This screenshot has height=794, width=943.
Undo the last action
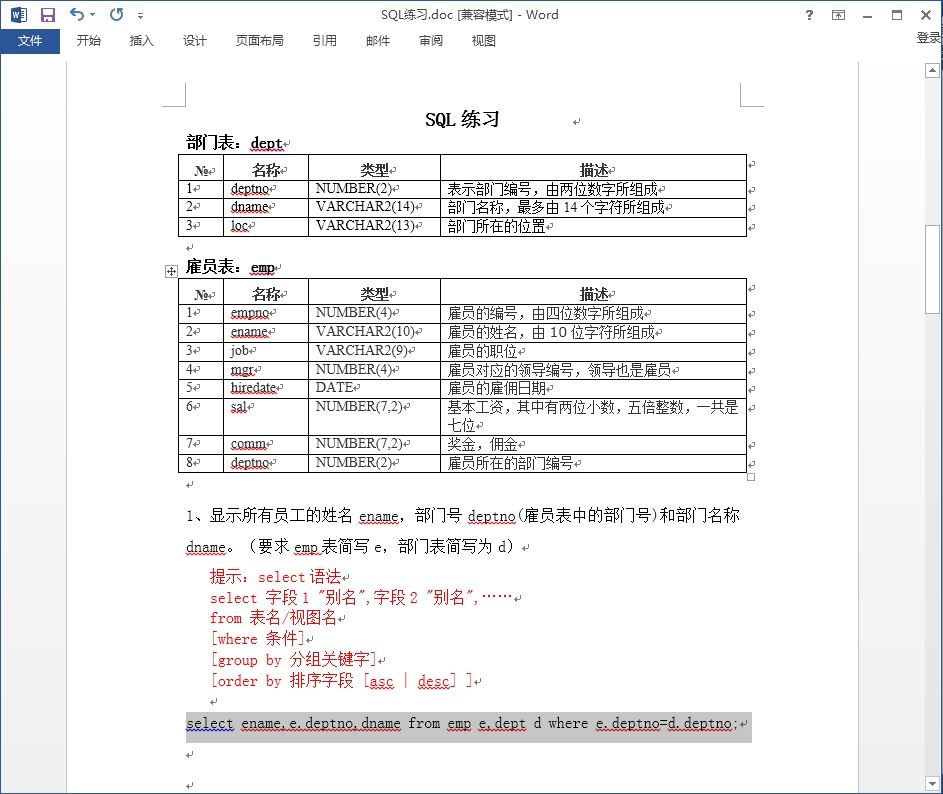[x=76, y=14]
